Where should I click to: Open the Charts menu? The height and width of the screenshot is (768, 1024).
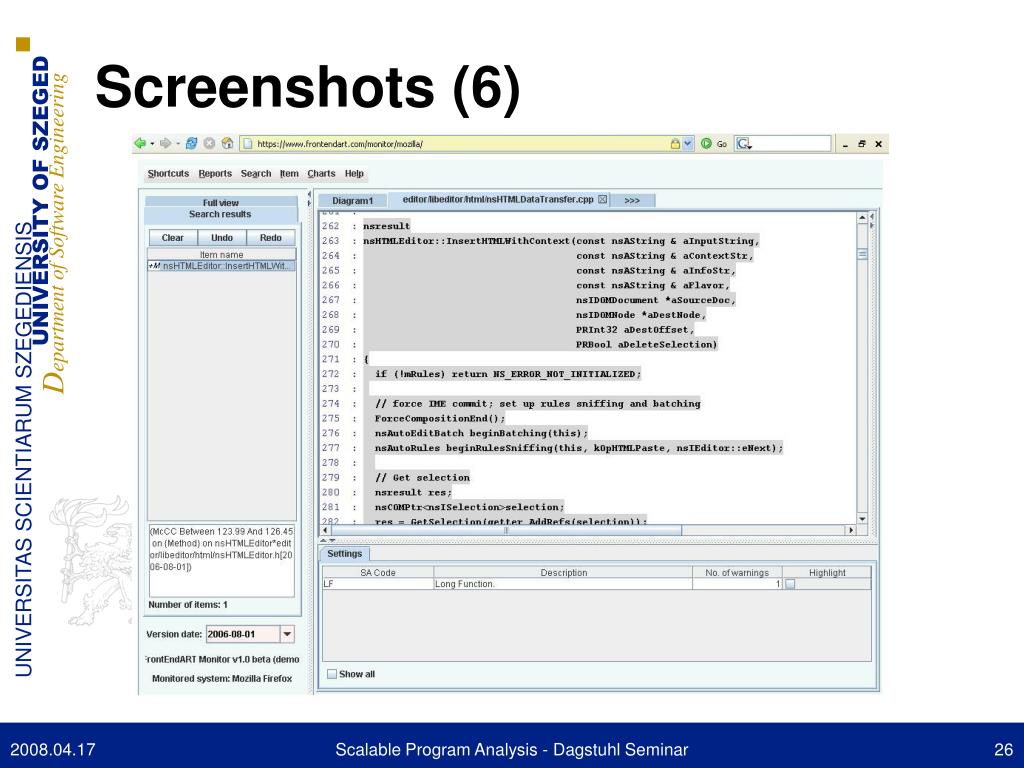point(321,173)
